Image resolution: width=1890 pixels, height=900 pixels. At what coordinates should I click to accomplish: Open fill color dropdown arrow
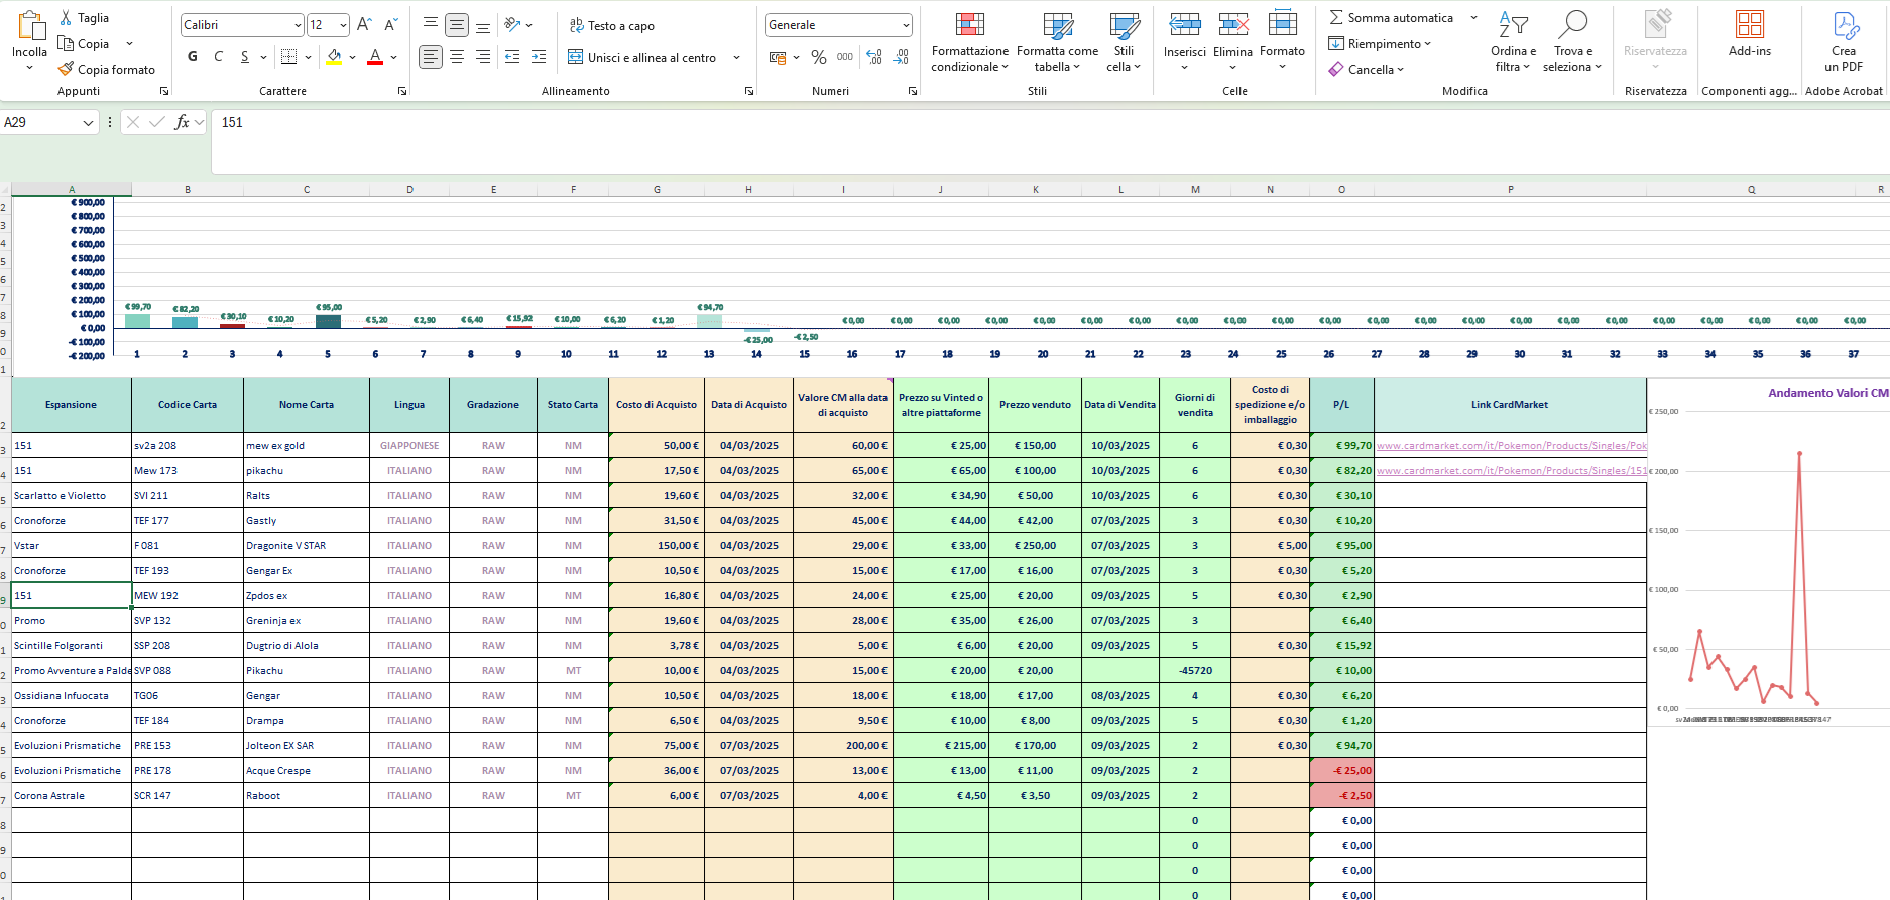352,57
